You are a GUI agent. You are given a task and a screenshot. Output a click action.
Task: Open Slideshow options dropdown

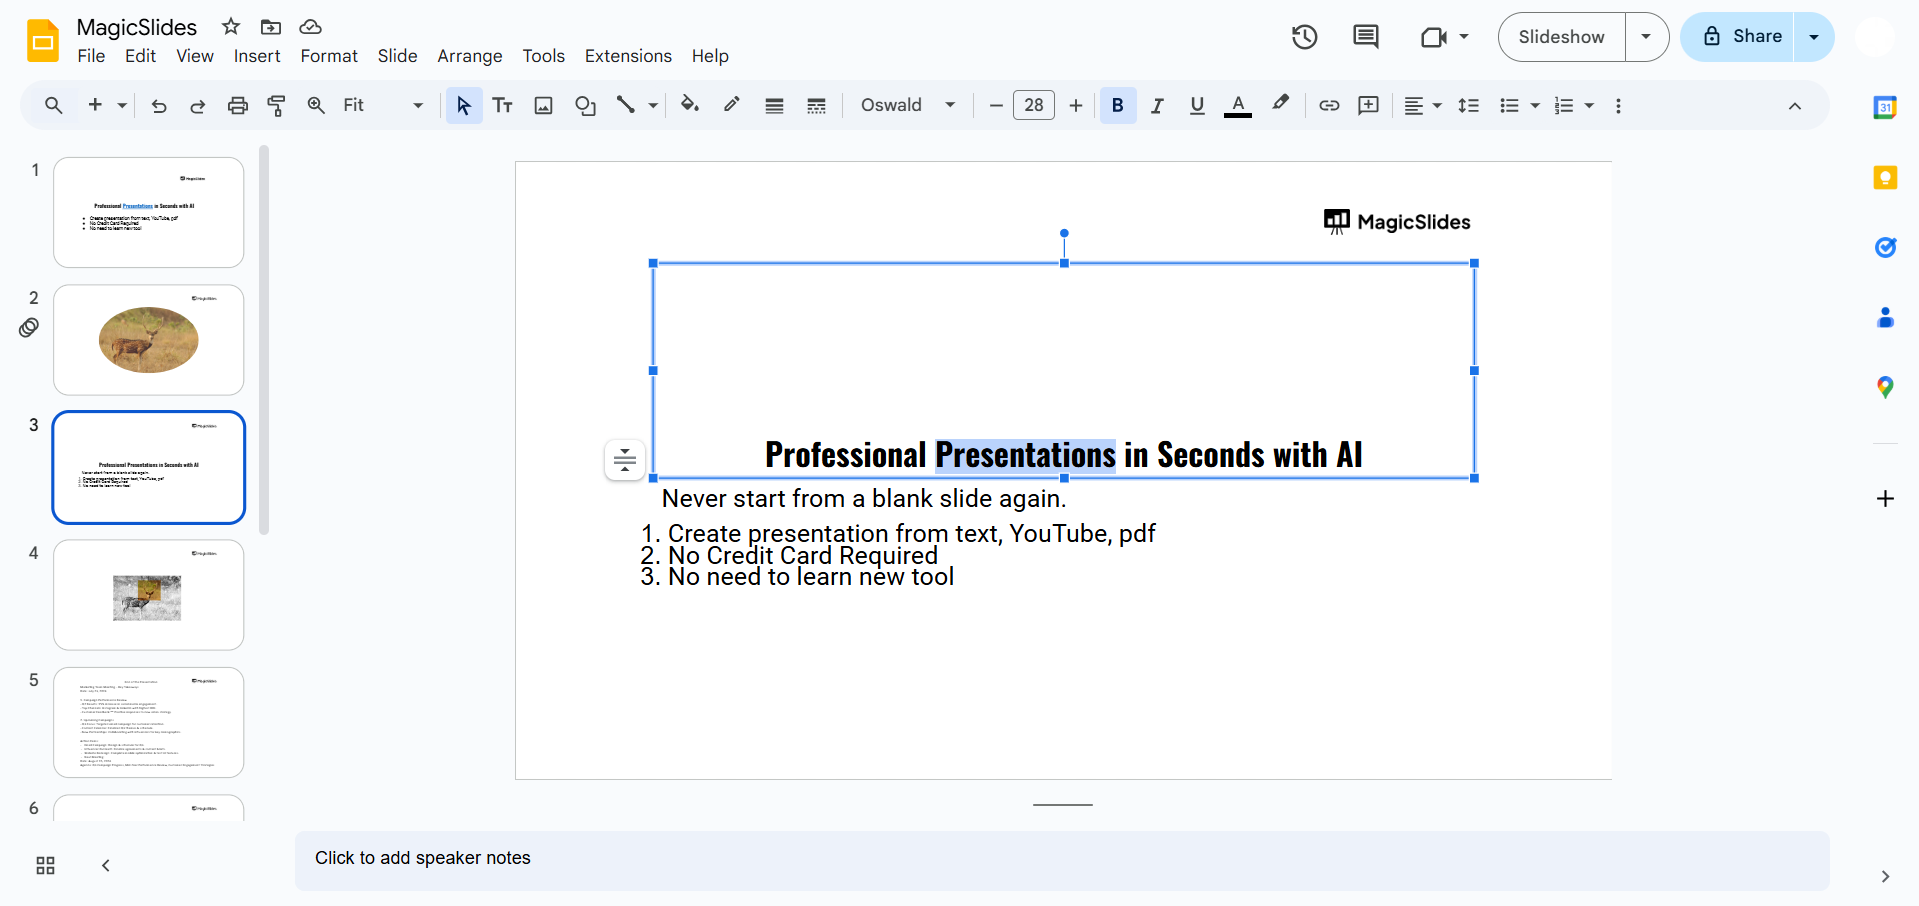point(1646,37)
